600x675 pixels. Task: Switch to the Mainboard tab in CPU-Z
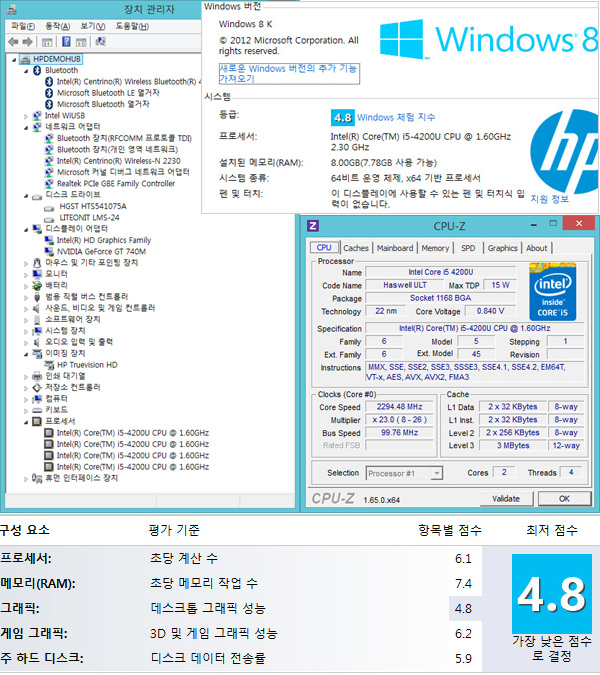[x=395, y=248]
